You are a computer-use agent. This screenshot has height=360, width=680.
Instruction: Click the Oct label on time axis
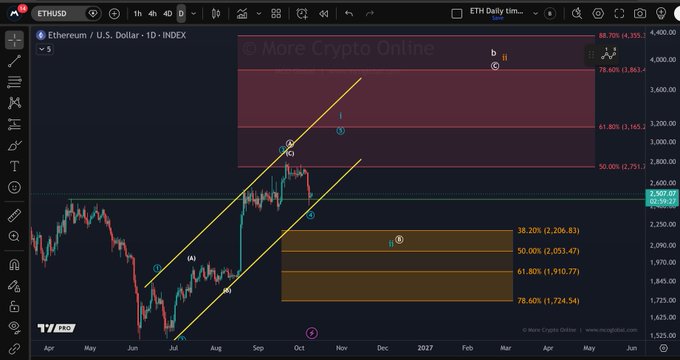[299, 348]
